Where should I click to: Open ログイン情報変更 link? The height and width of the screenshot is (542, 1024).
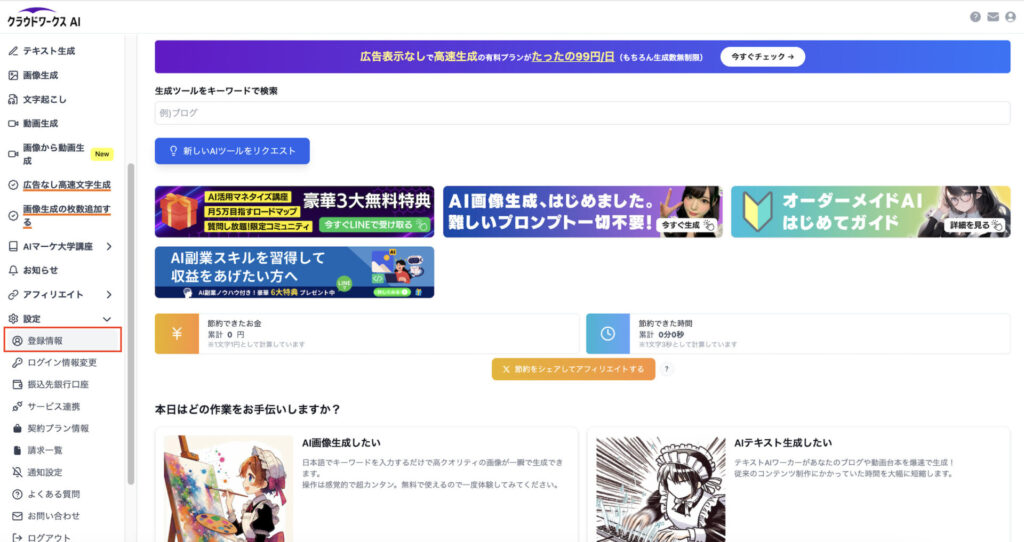62,362
